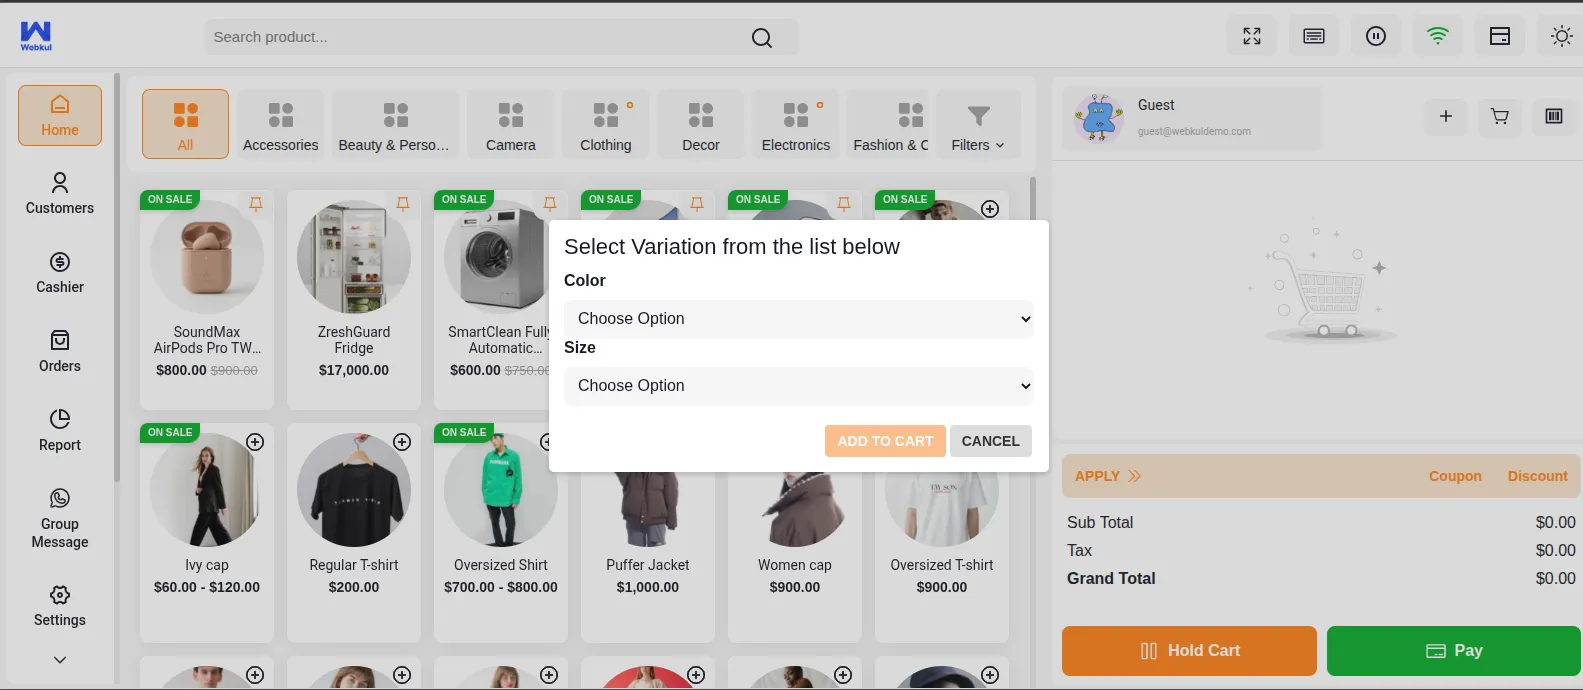The height and width of the screenshot is (690, 1583).
Task: Open the Coupon option
Action: [x=1455, y=476]
